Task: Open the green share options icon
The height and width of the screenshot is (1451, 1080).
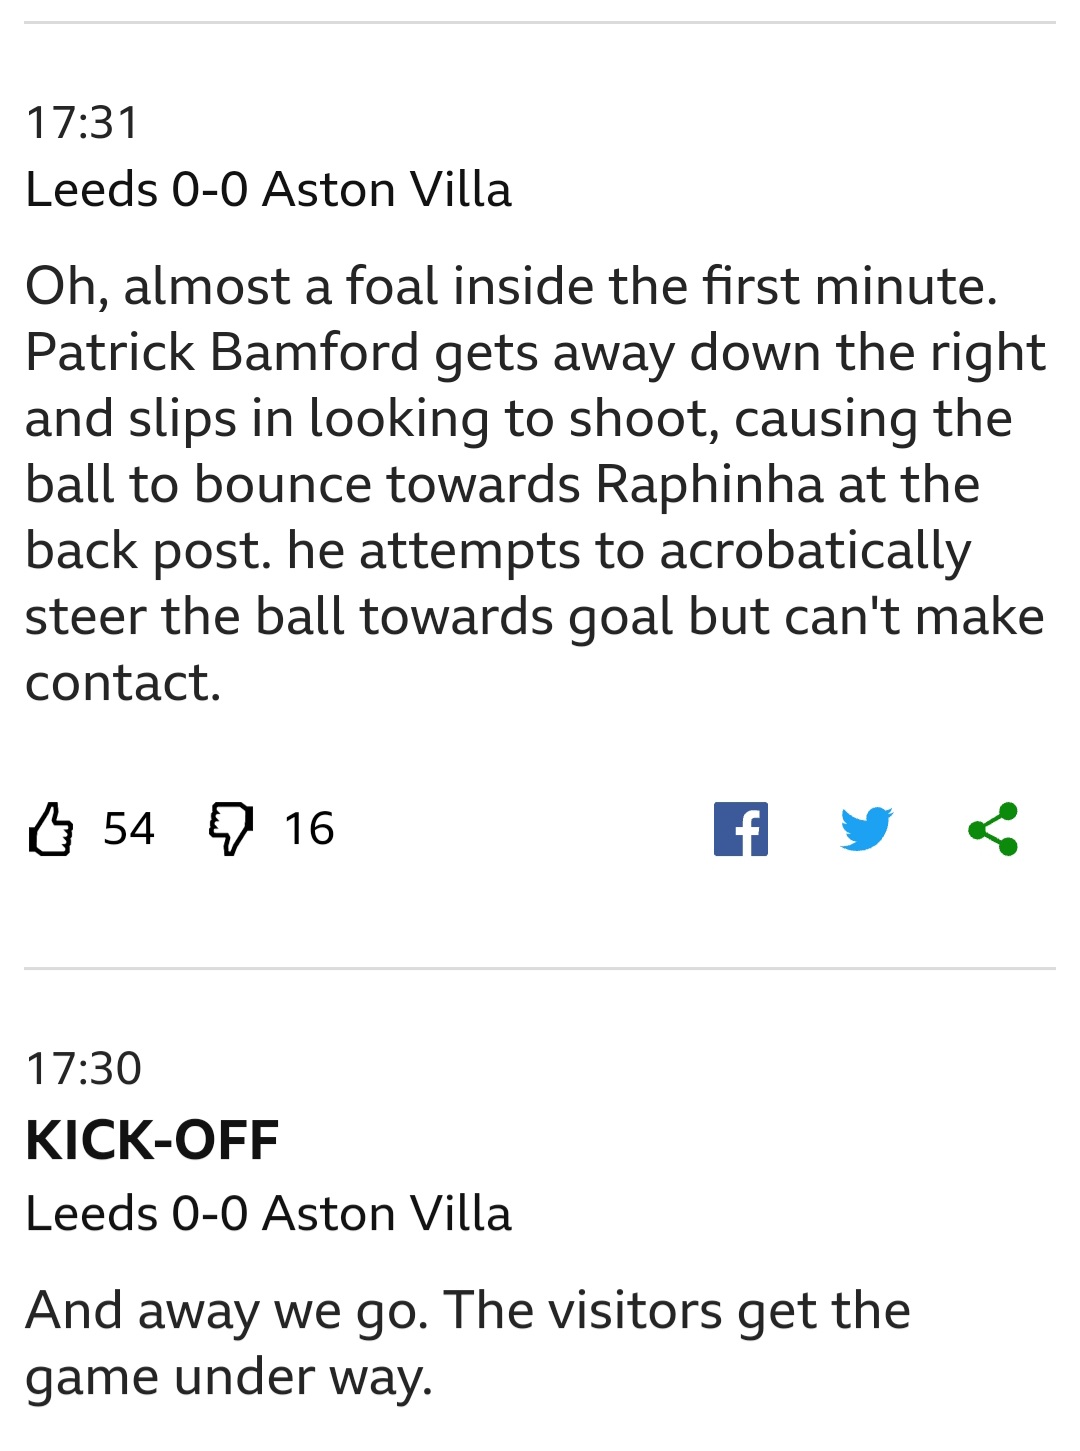Action: pos(993,829)
